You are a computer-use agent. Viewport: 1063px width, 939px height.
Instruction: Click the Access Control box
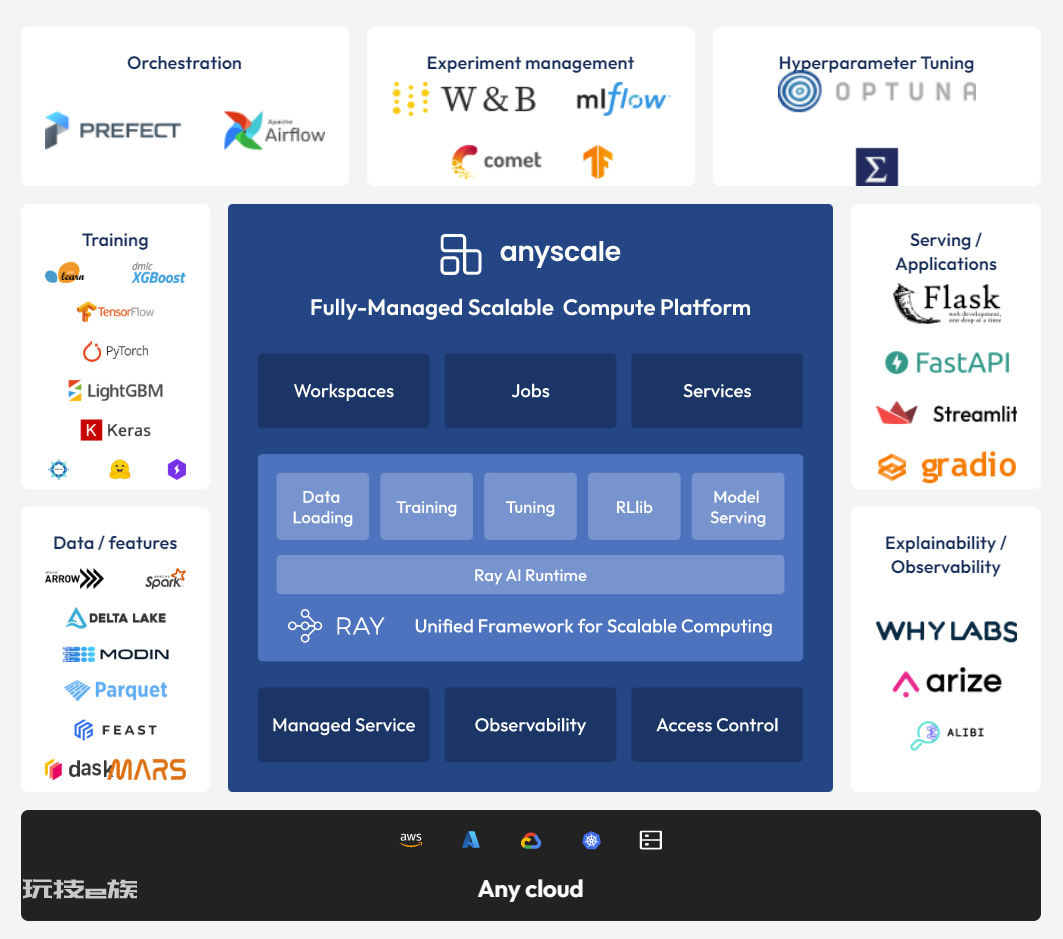(717, 725)
